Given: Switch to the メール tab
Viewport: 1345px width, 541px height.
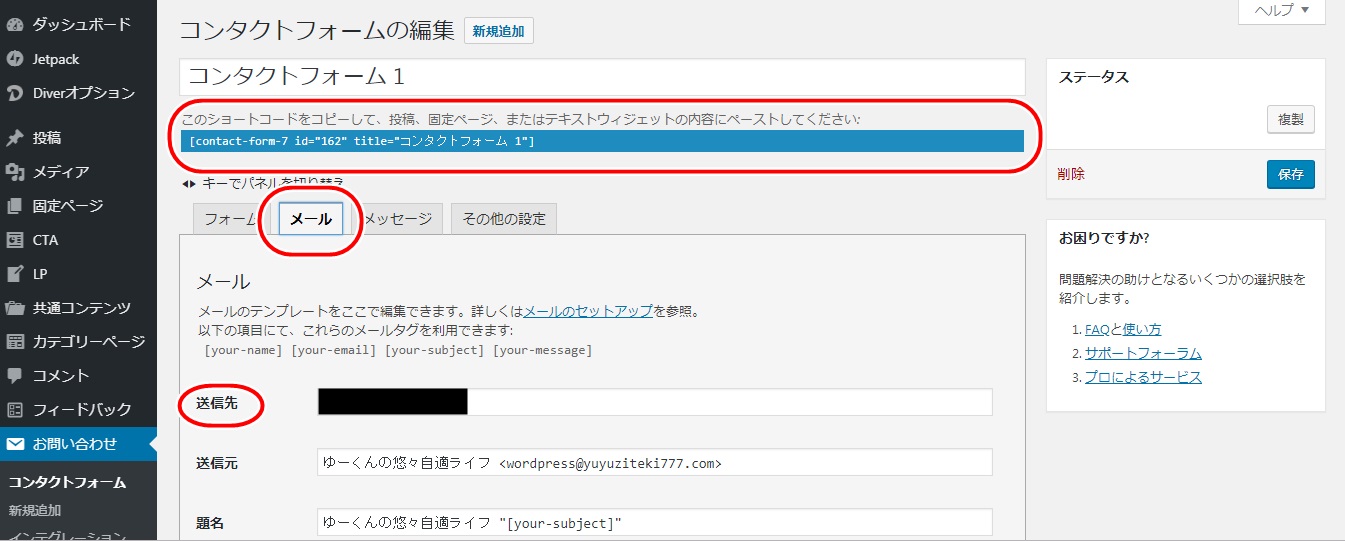Looking at the screenshot, I should (x=310, y=219).
